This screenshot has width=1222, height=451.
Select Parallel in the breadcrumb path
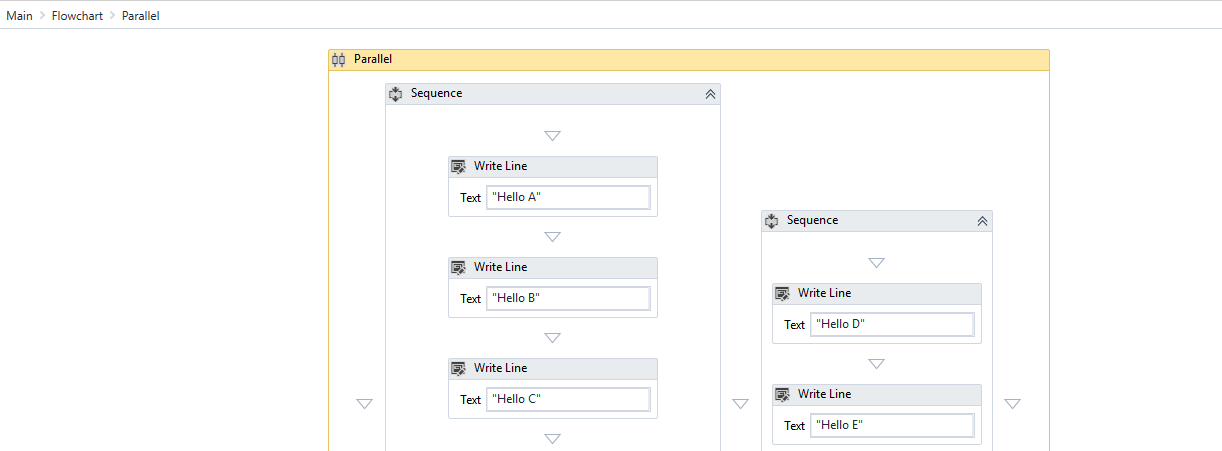point(141,16)
